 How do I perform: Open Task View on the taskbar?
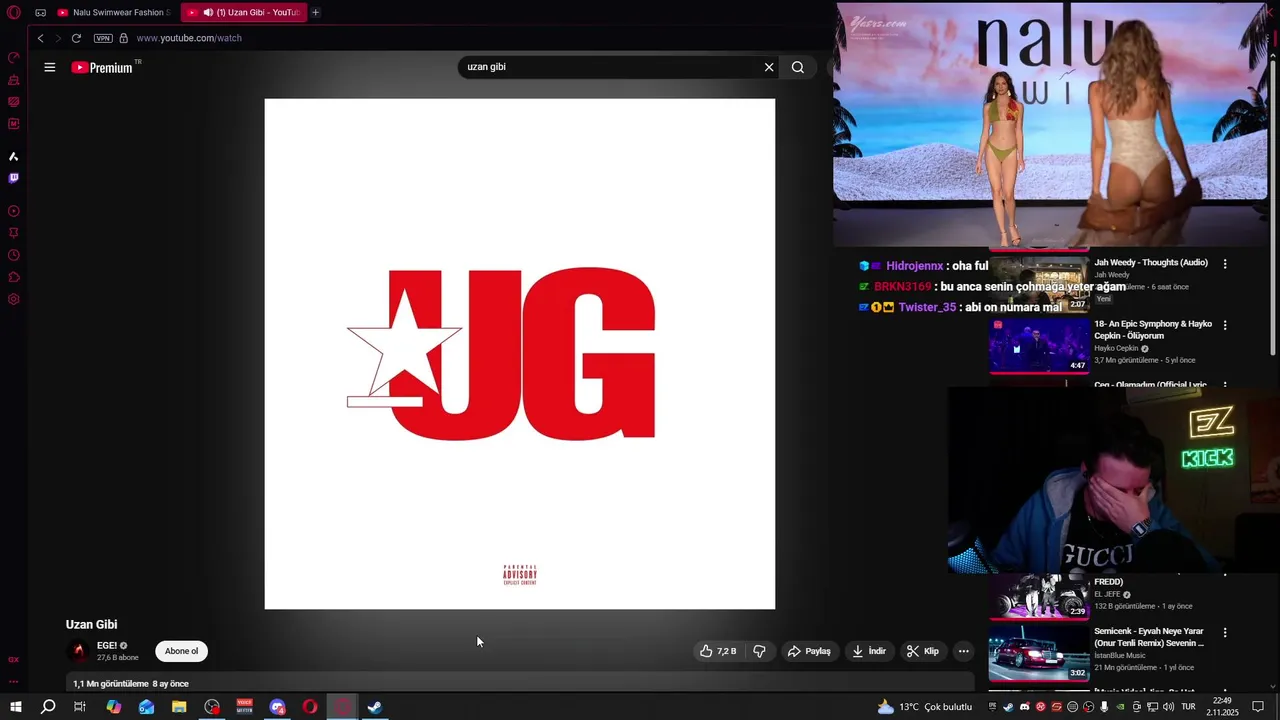point(80,707)
